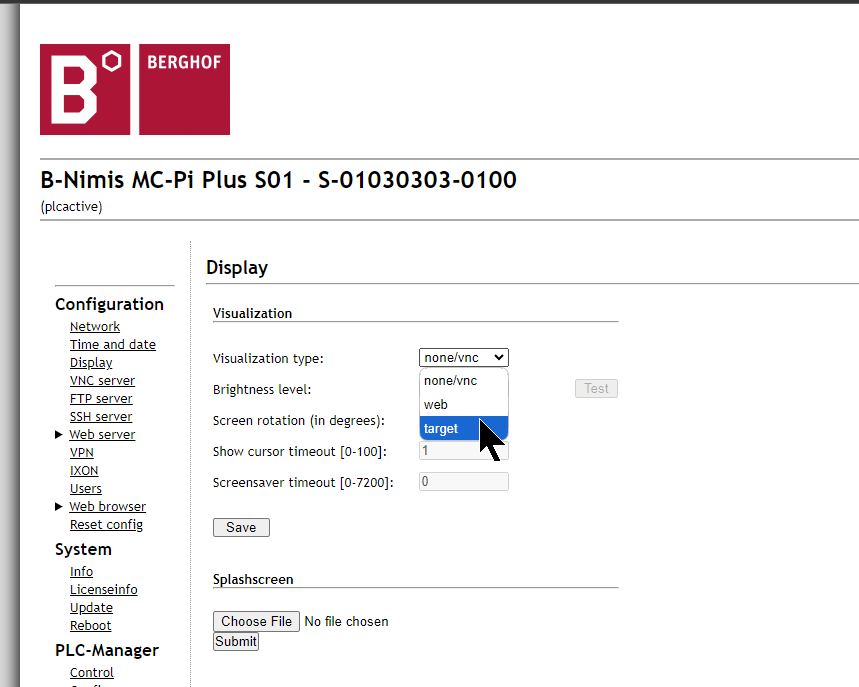Select the web option in list

pos(463,405)
